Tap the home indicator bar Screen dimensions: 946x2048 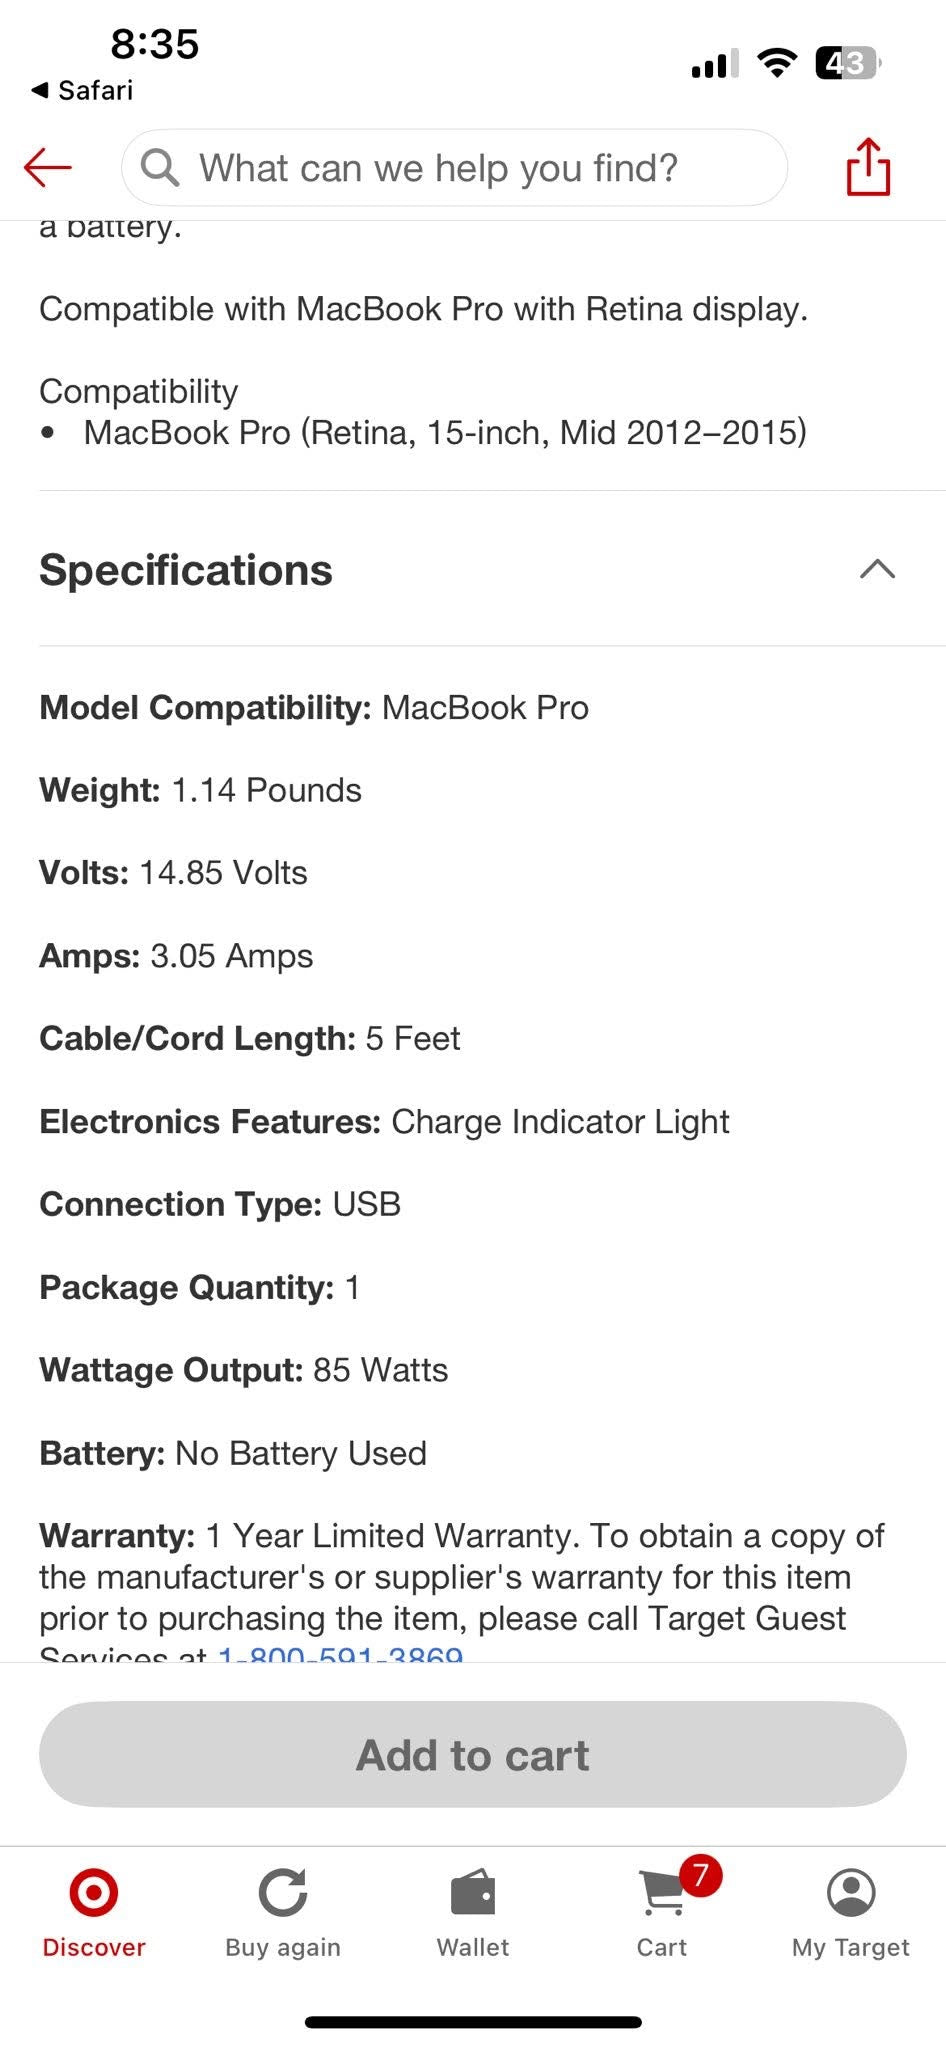pyautogui.click(x=473, y=2022)
